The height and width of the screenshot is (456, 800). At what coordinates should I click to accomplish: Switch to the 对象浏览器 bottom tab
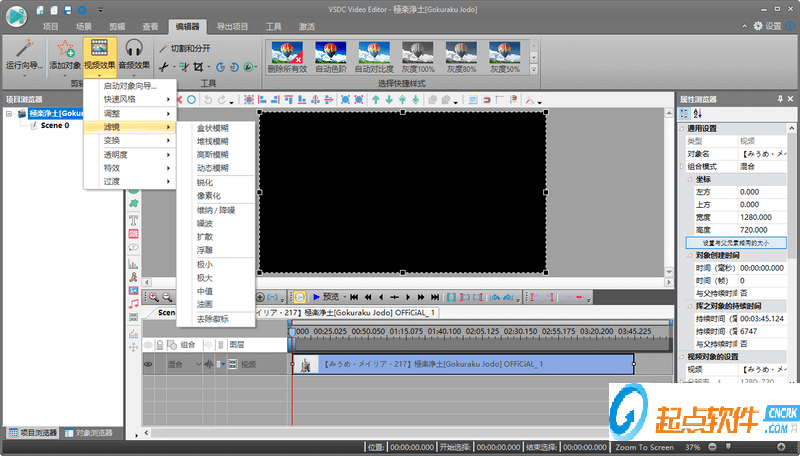click(89, 433)
